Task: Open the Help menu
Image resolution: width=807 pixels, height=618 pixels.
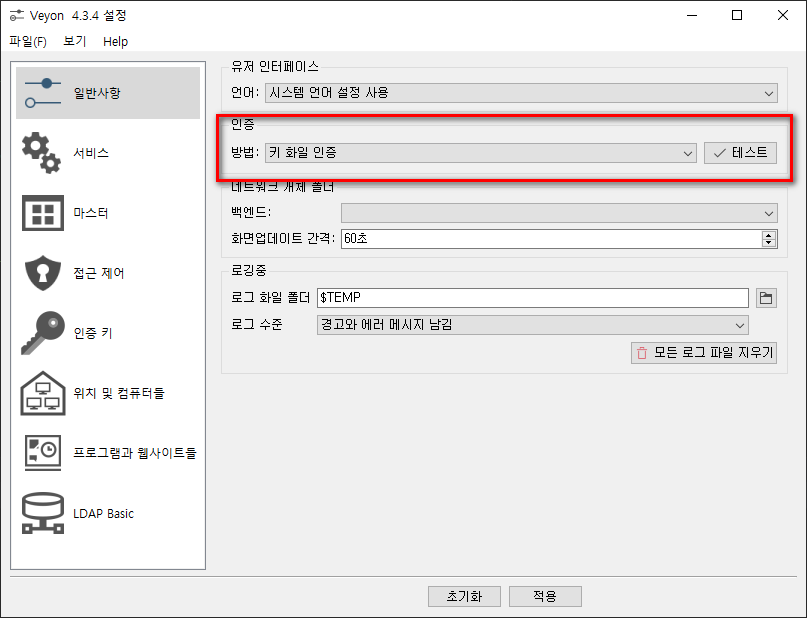Action: 115,42
